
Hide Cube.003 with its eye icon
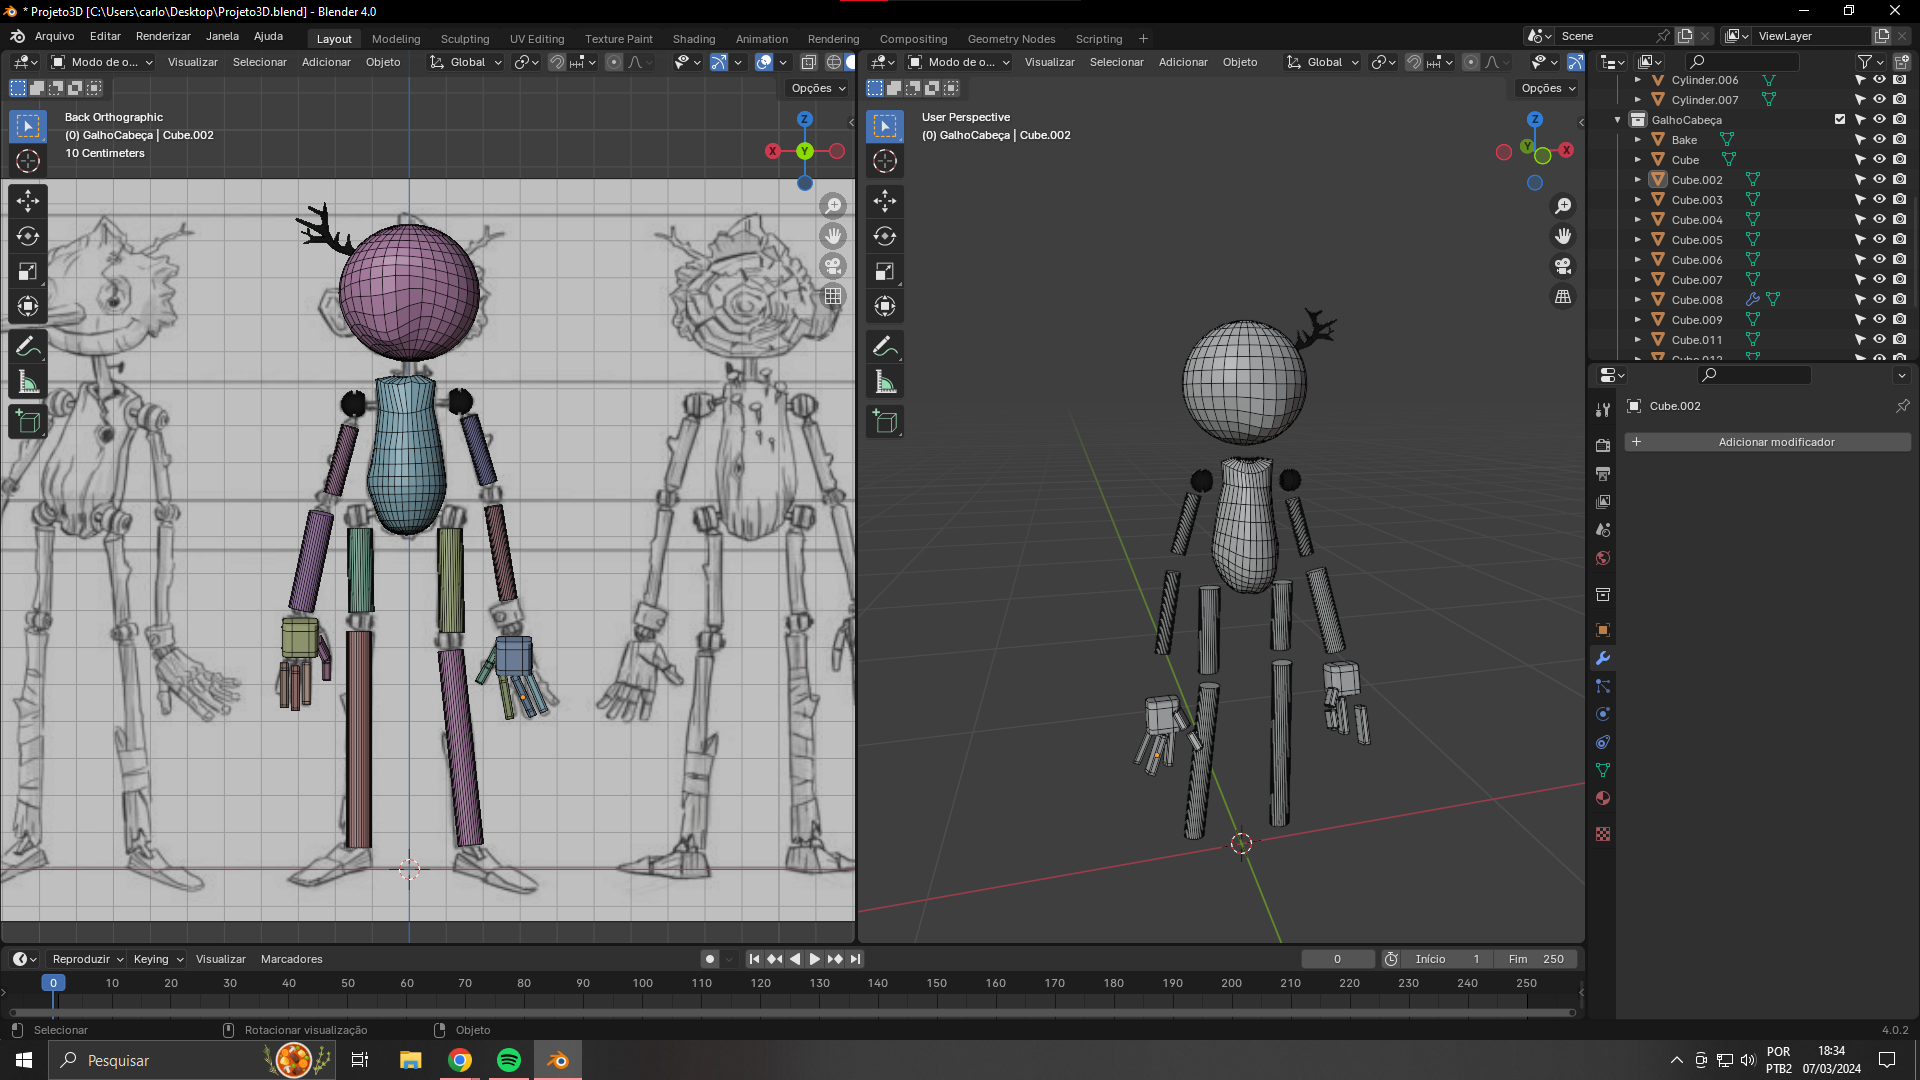click(x=1879, y=200)
